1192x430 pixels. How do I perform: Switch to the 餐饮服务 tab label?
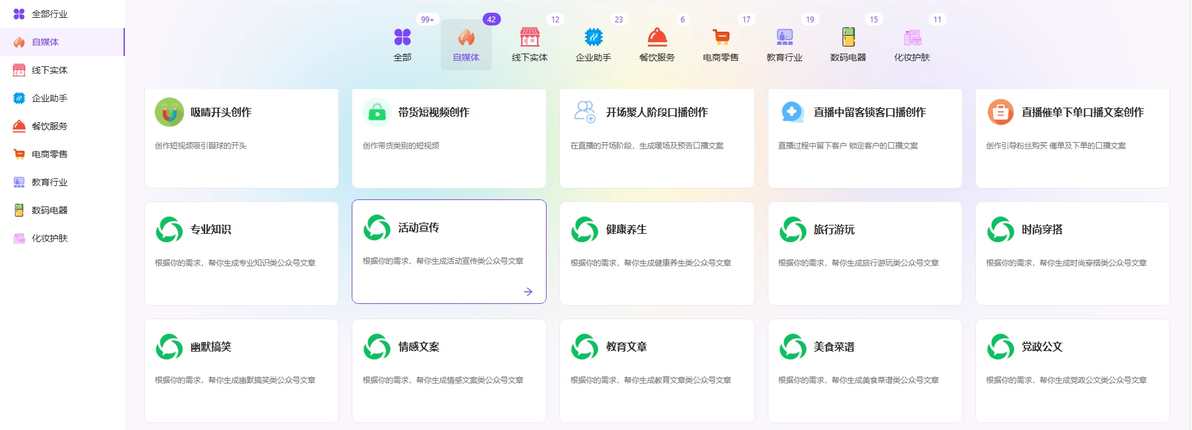657,58
